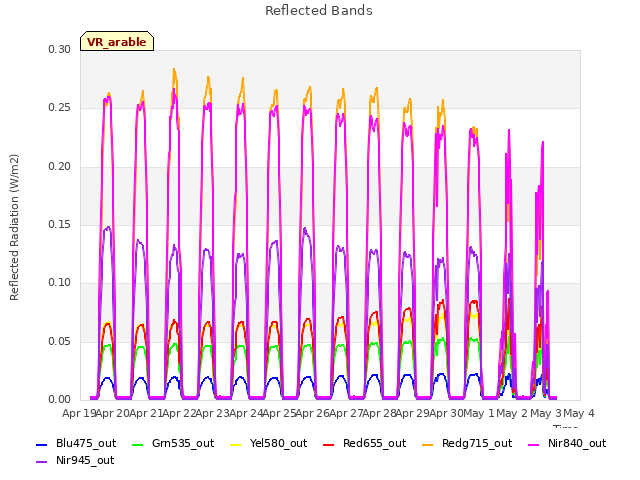The image size is (640, 480).
Task: Click the May 2 x-axis date label
Action: pyautogui.click(x=512, y=413)
